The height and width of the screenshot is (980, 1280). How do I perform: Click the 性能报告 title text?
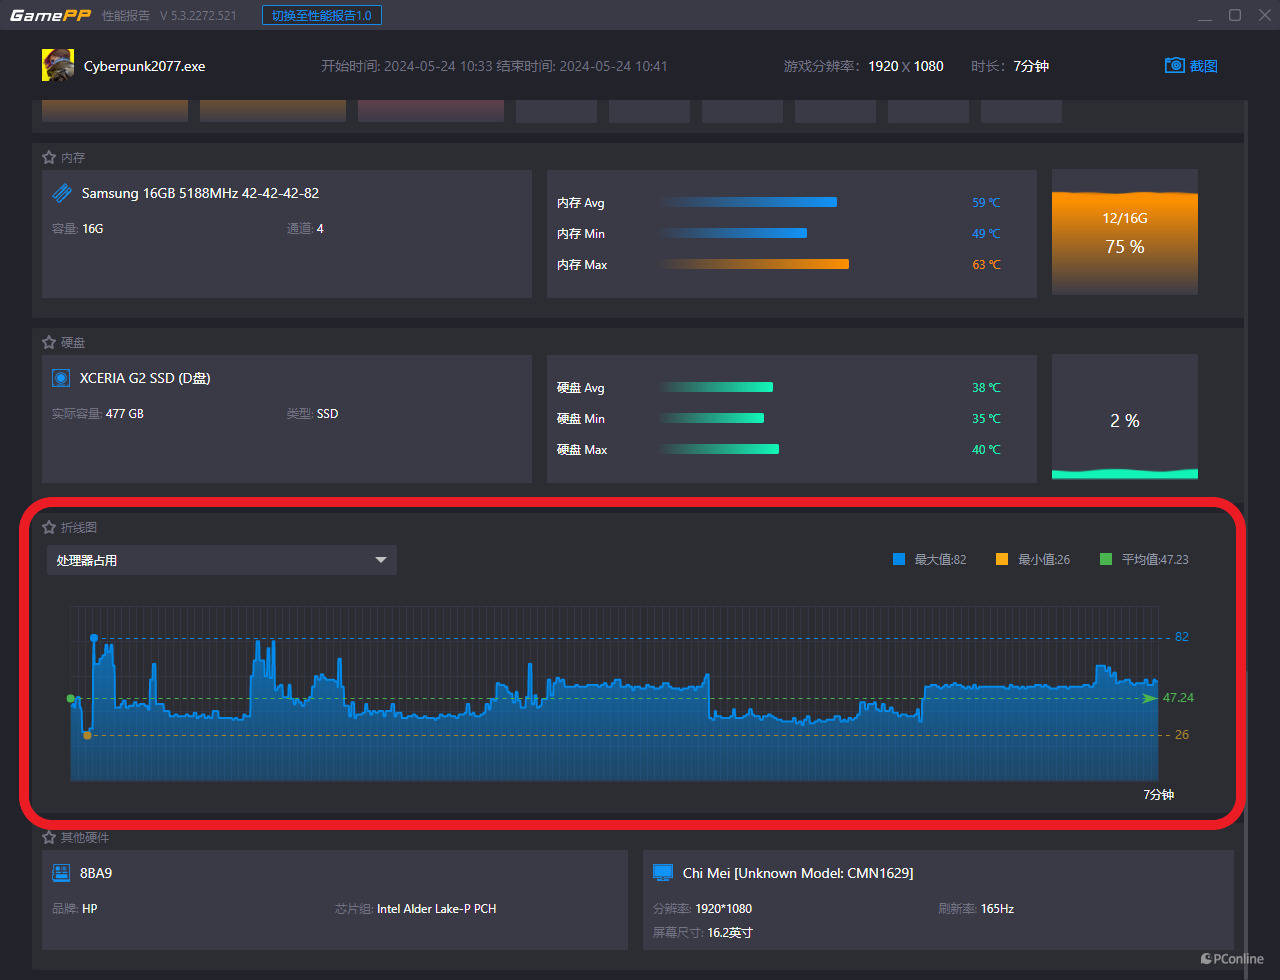(x=126, y=16)
